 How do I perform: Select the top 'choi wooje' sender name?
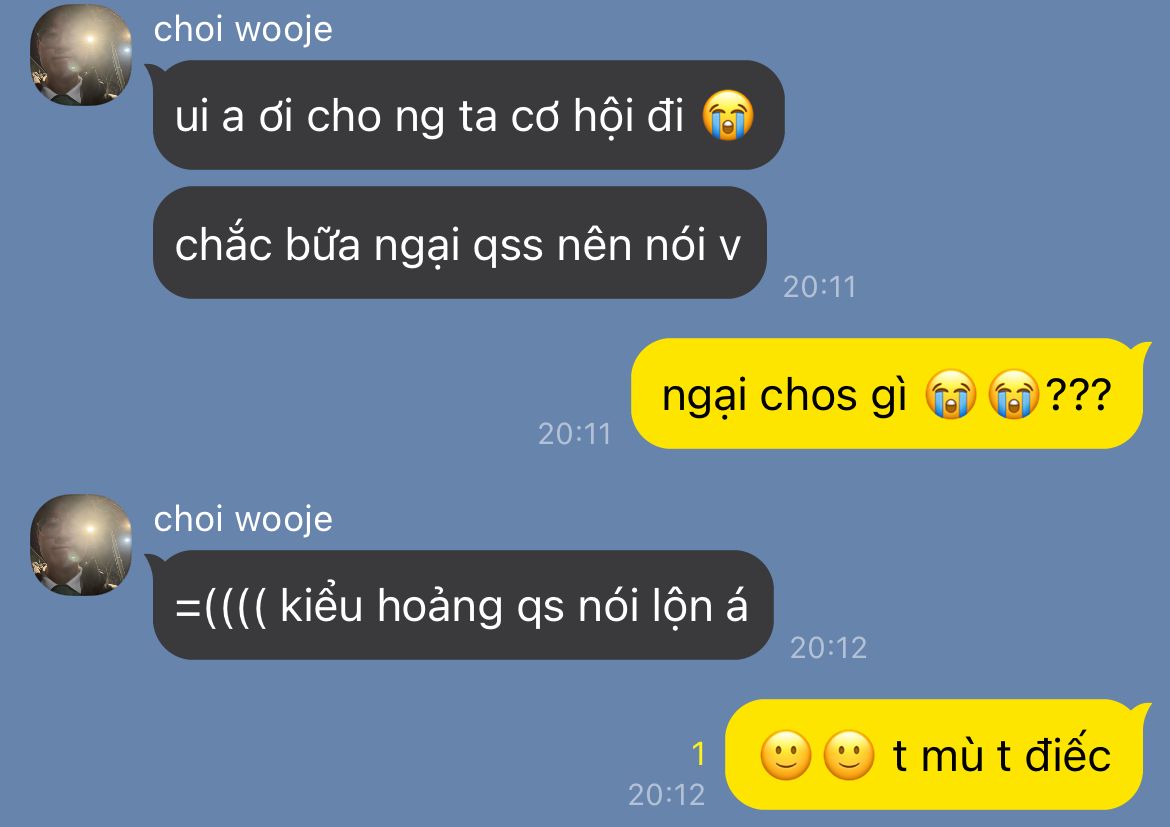(x=243, y=31)
